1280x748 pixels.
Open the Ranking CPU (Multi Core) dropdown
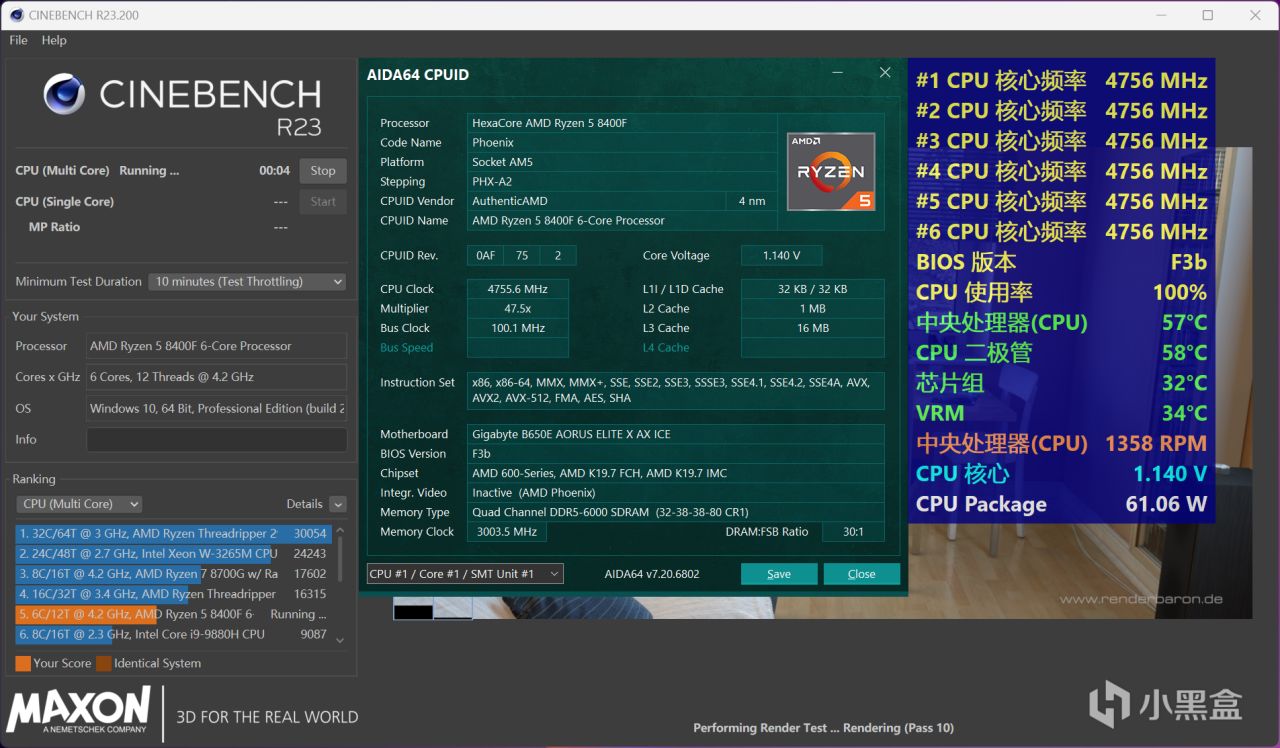(79, 504)
